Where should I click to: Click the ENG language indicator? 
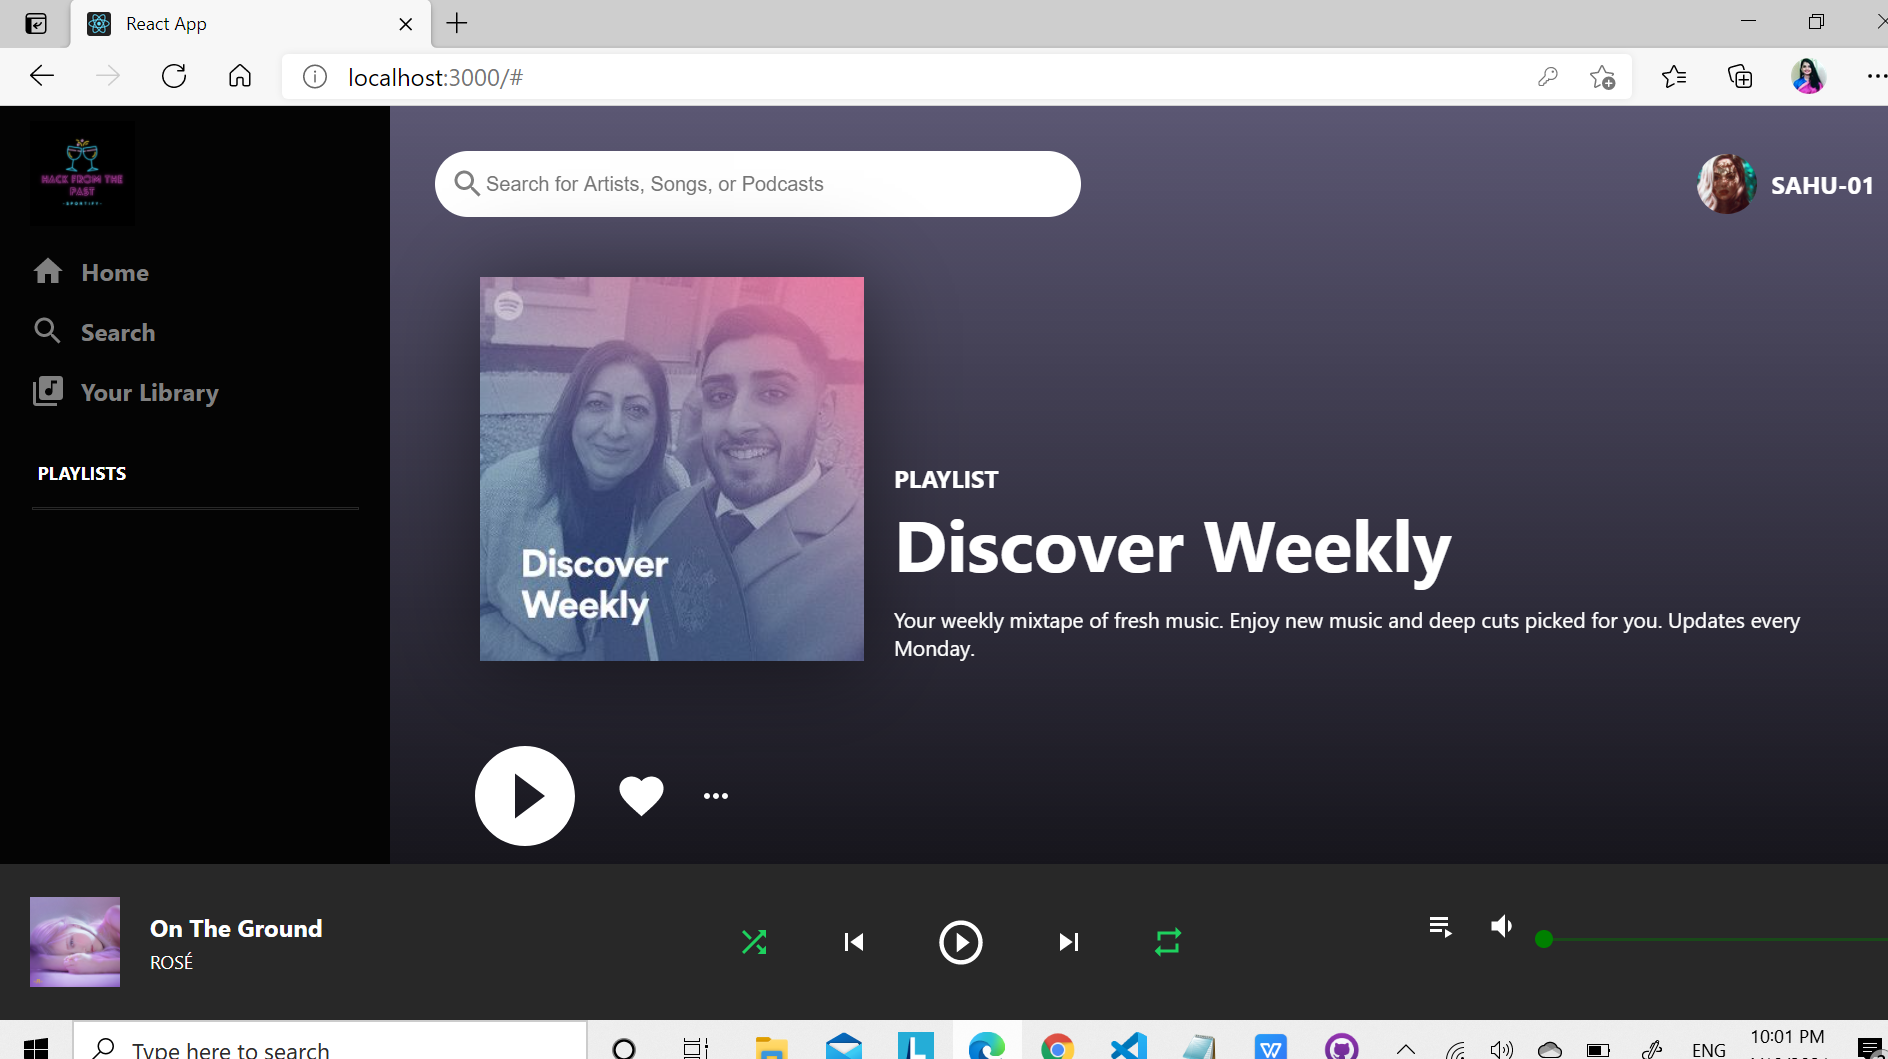point(1709,1050)
